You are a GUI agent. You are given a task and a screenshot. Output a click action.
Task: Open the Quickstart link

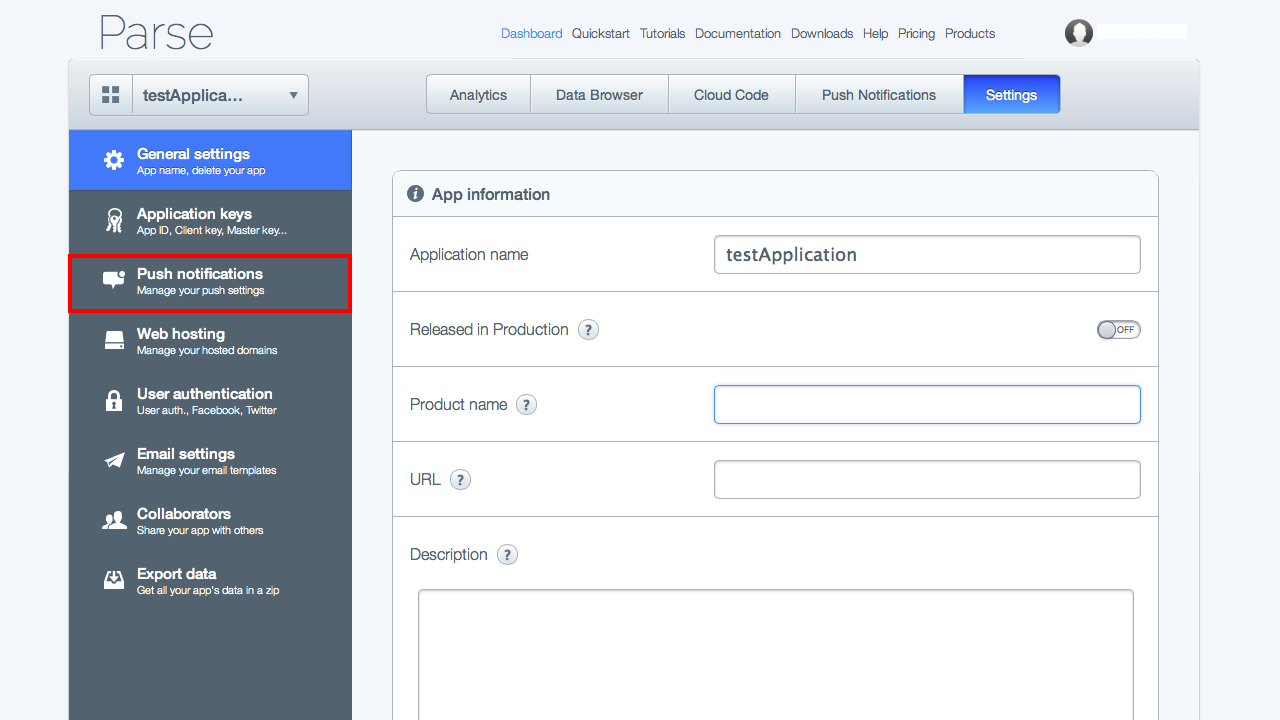click(601, 33)
